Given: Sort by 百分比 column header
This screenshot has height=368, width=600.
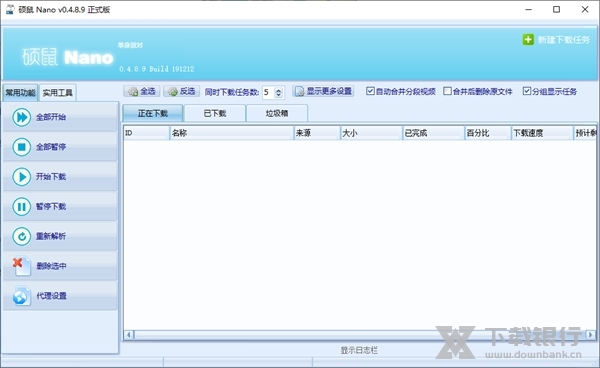Looking at the screenshot, I should pos(488,133).
